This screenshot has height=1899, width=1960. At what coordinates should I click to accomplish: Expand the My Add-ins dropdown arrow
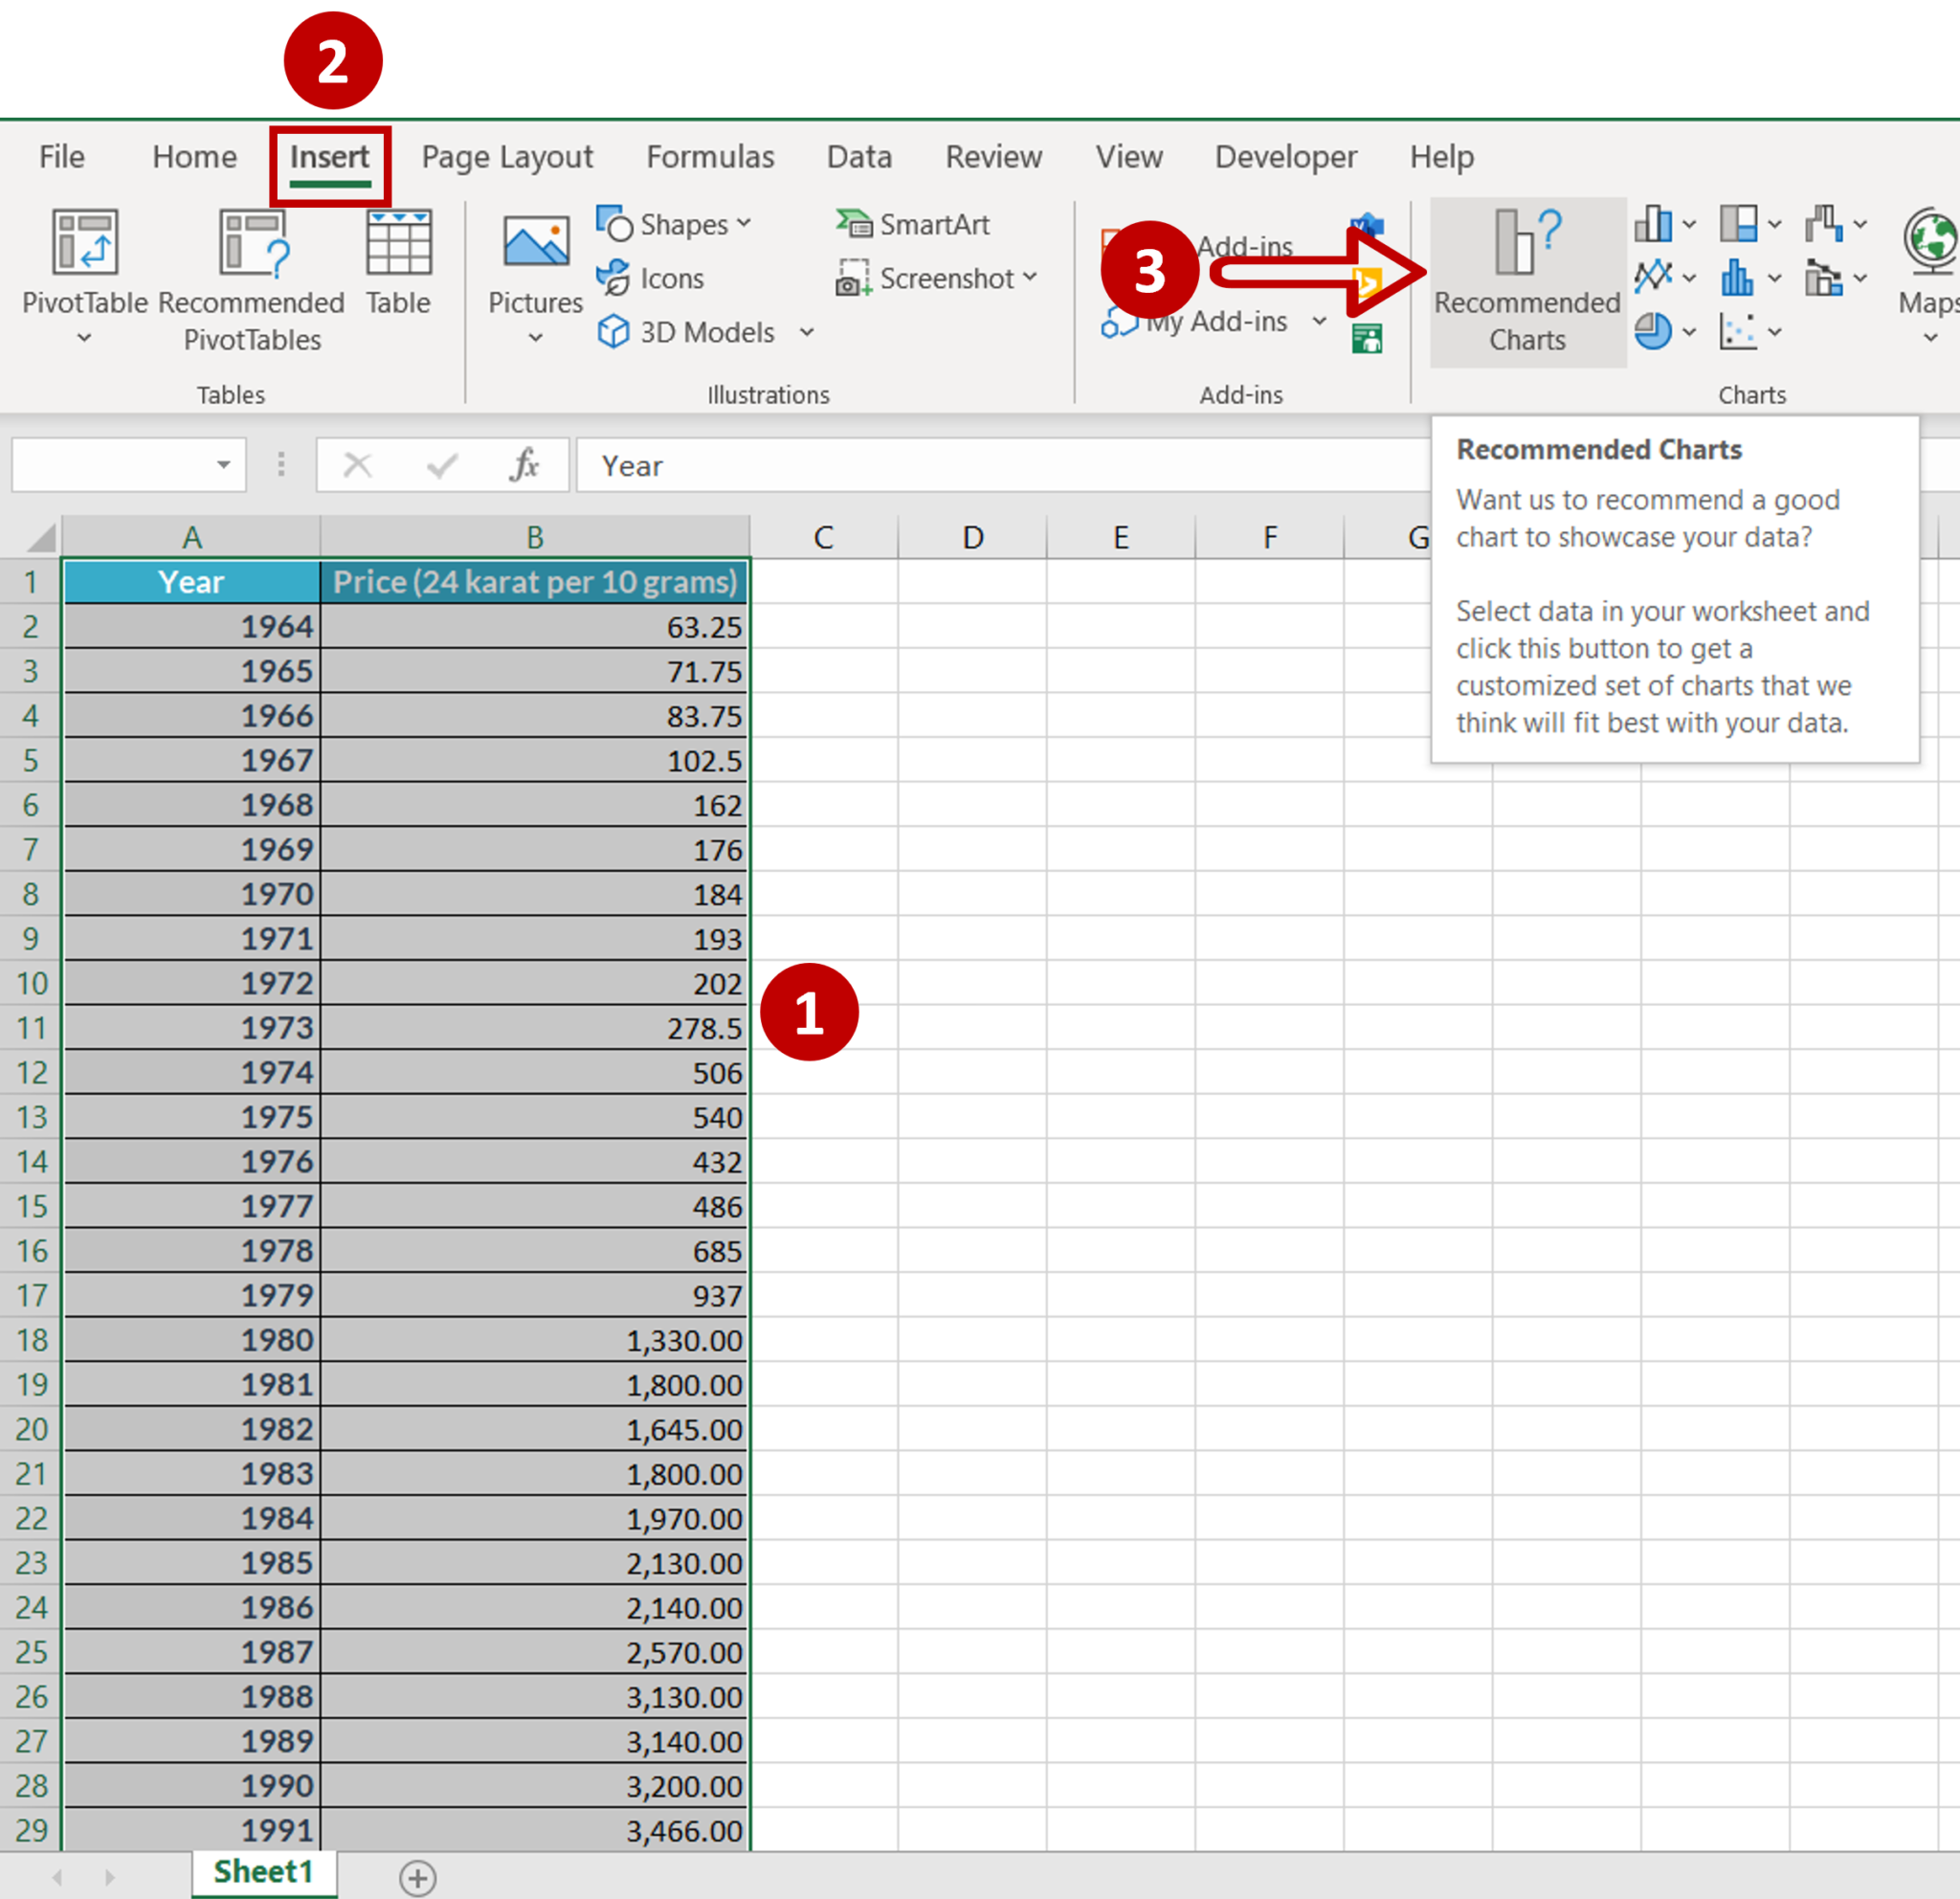[x=1318, y=321]
